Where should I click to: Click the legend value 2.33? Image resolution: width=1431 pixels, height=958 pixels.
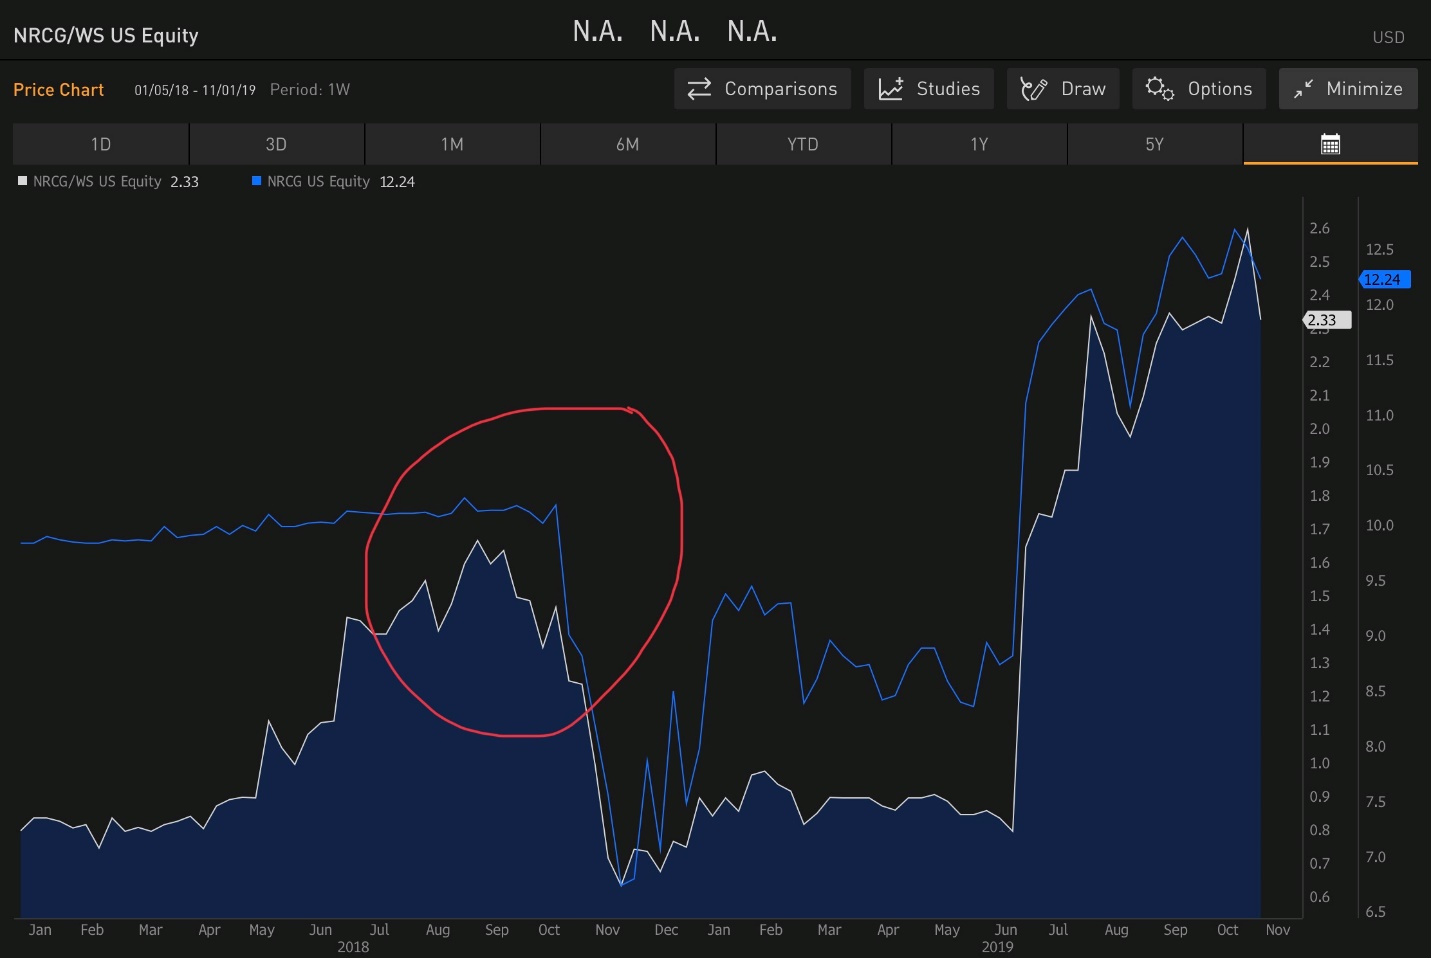tap(185, 181)
